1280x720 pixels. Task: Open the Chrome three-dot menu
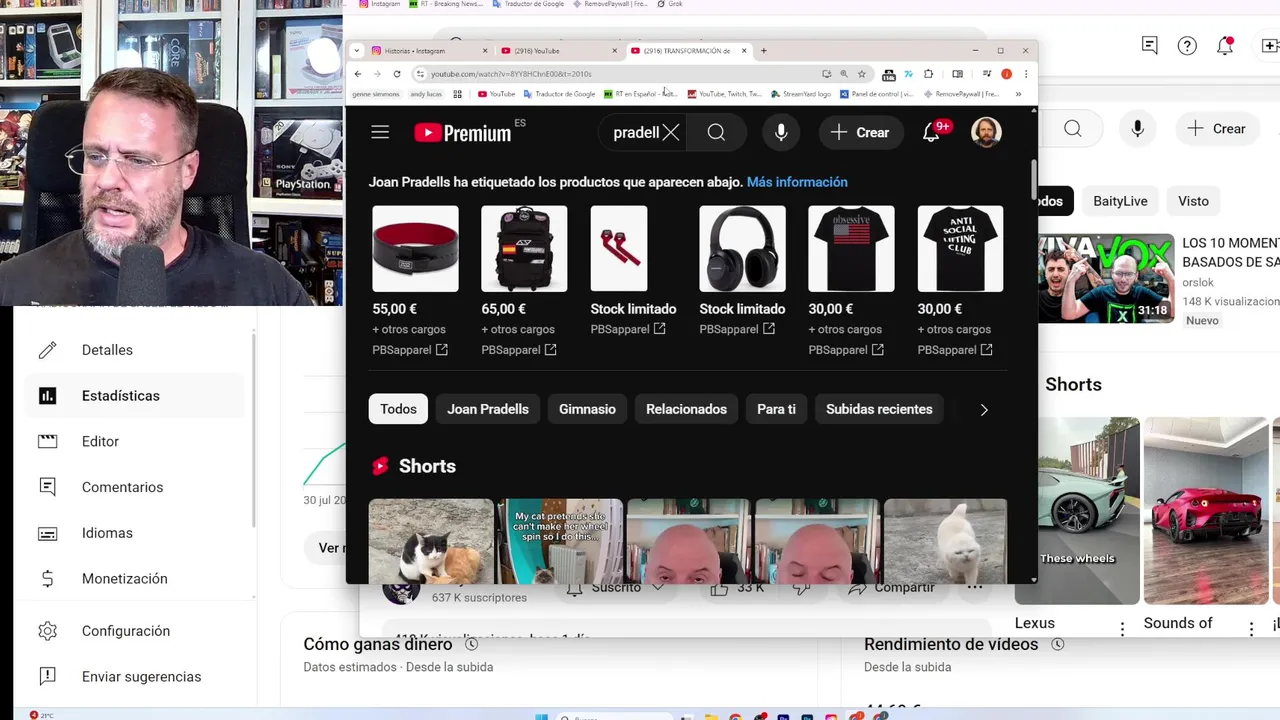(1025, 74)
